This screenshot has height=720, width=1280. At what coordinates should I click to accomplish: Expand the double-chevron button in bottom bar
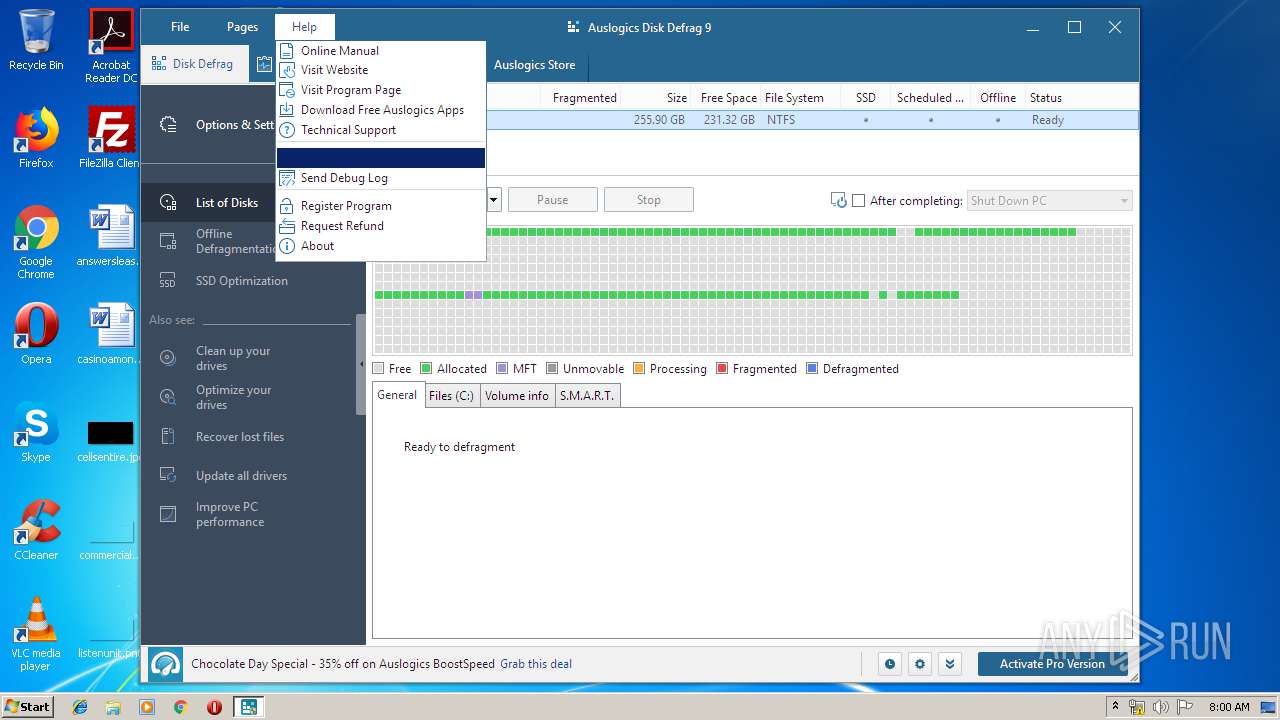coord(950,664)
